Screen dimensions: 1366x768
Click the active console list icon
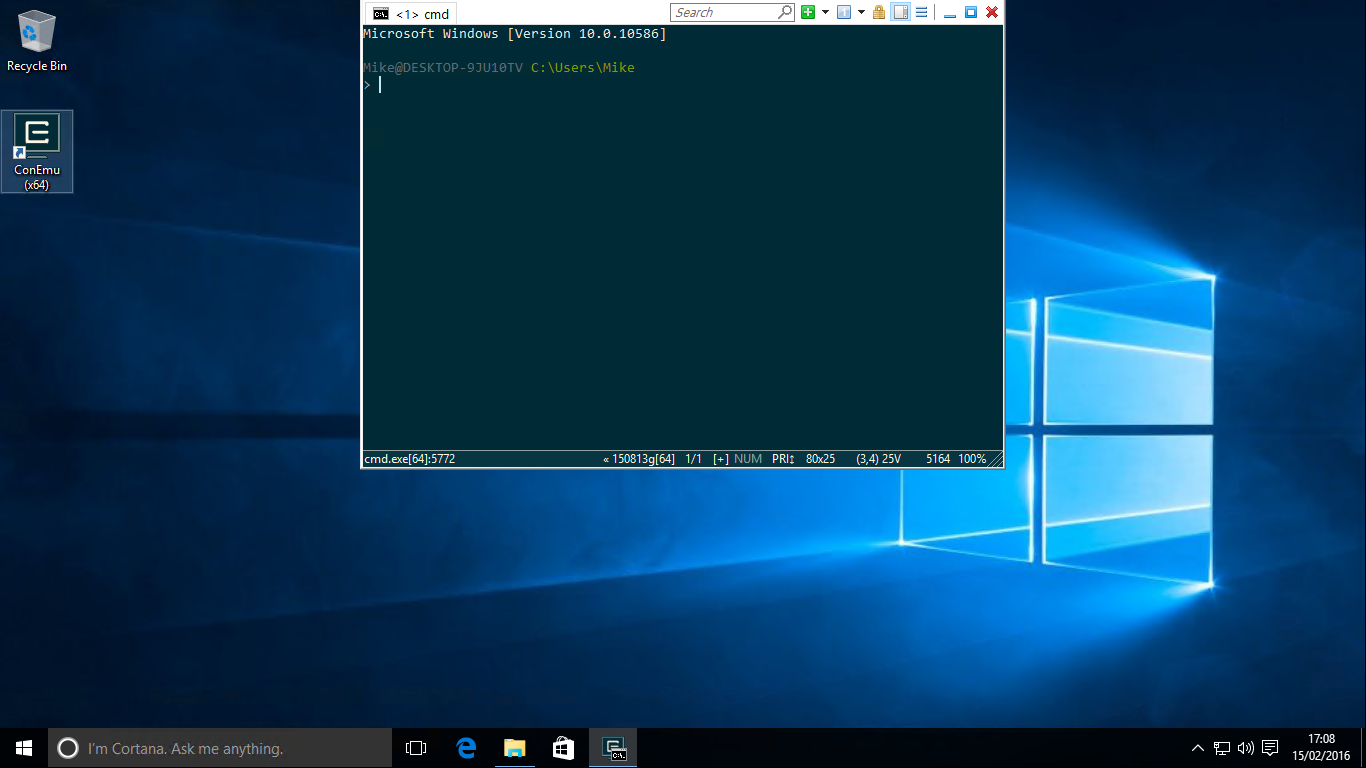(x=844, y=12)
